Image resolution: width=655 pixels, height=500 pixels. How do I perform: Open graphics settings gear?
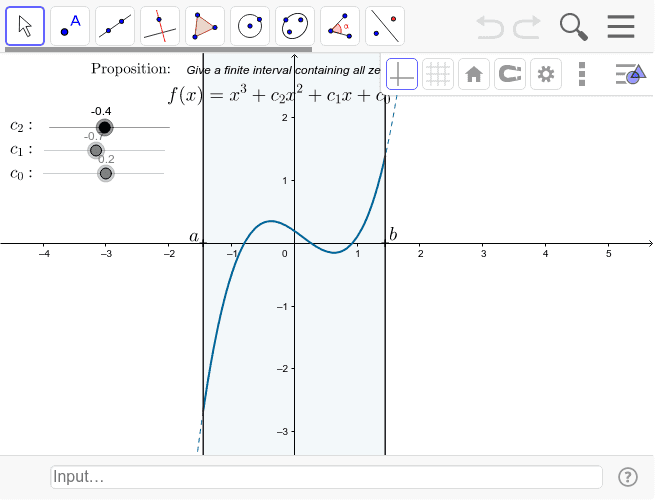click(x=546, y=74)
